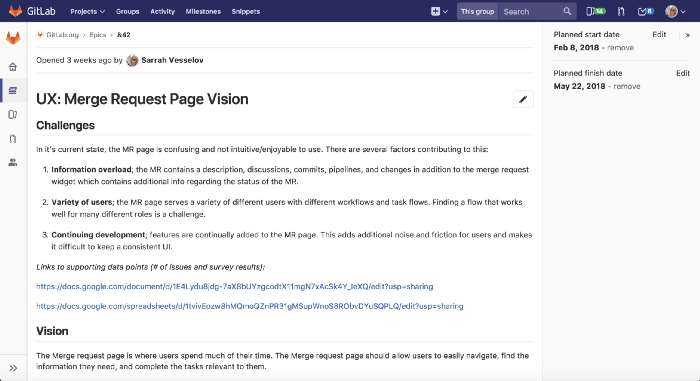Click the group avatar in sidebar
Screen dimensions: 700x381
(13, 38)
